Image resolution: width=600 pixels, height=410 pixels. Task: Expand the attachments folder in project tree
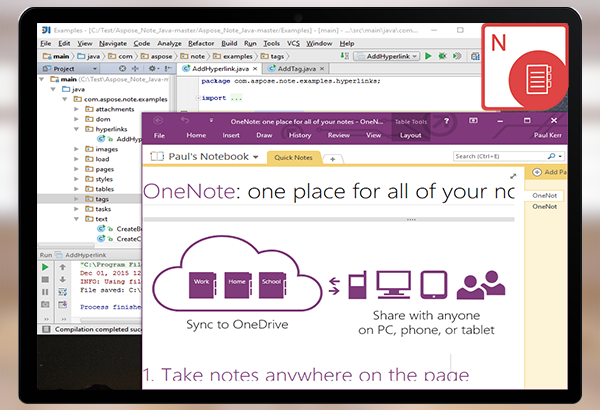click(76, 109)
